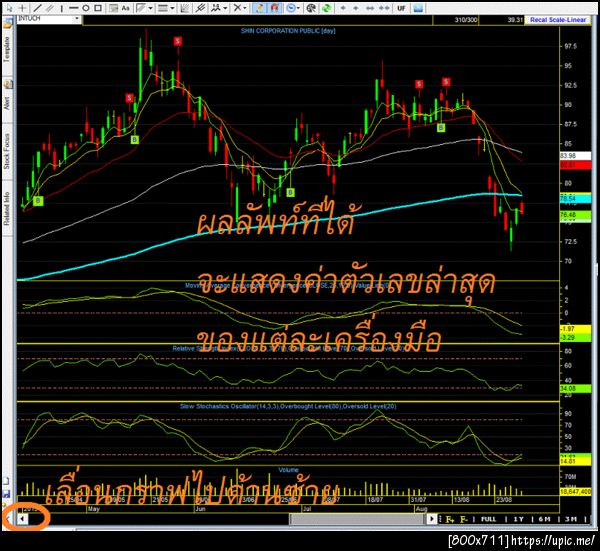The image size is (600, 551).
Task: Select the trend line drawing tool
Action: point(38,8)
